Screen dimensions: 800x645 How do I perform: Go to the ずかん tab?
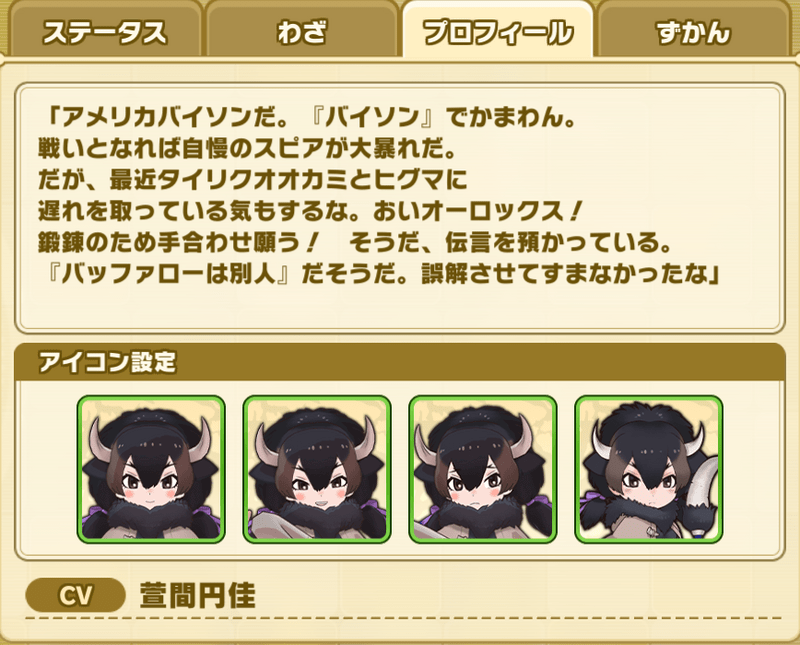point(694,32)
